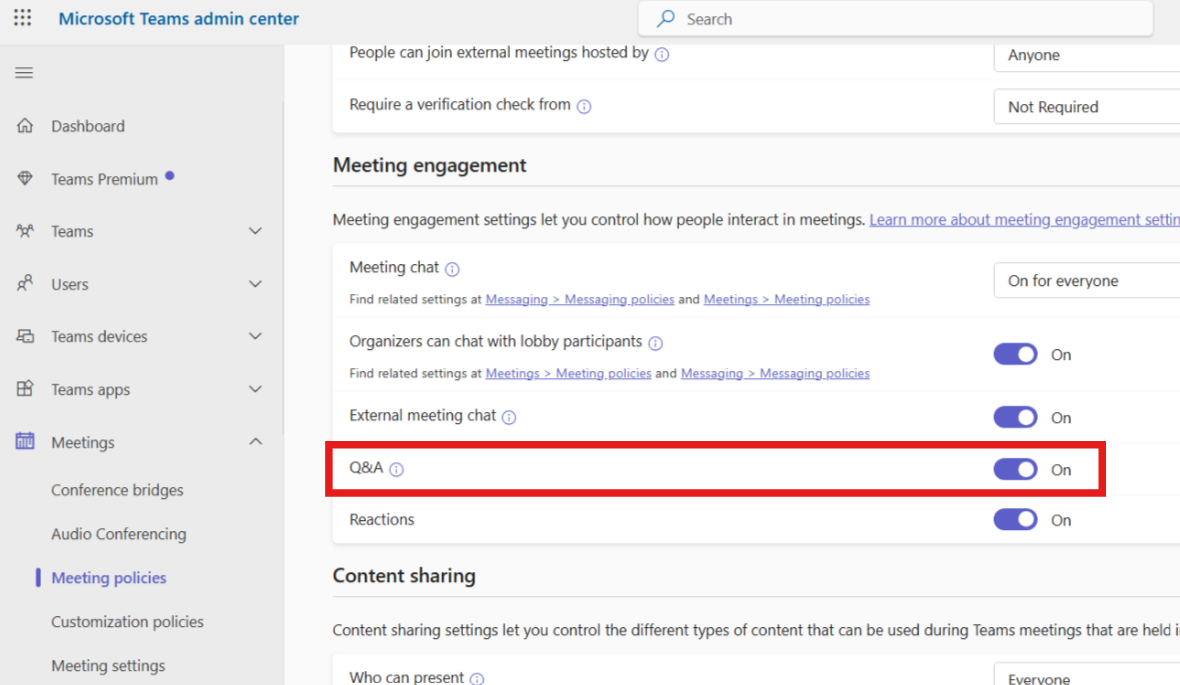Click the Teams devices icon

[25, 336]
